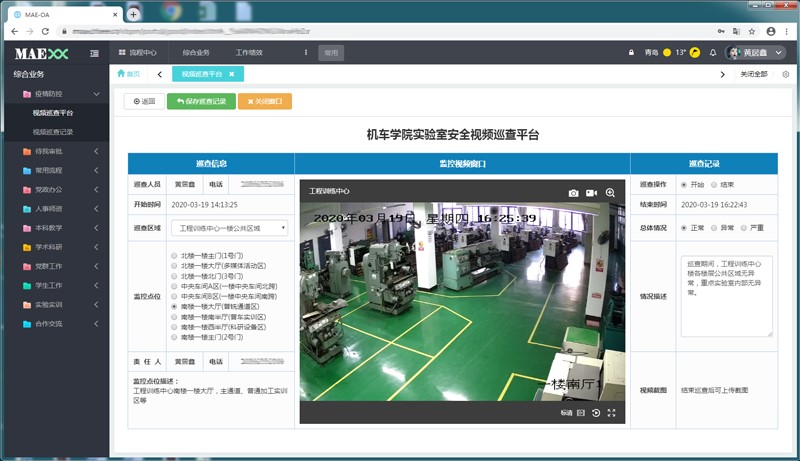
Task: Open notifications via the bell icon
Action: (x=713, y=53)
